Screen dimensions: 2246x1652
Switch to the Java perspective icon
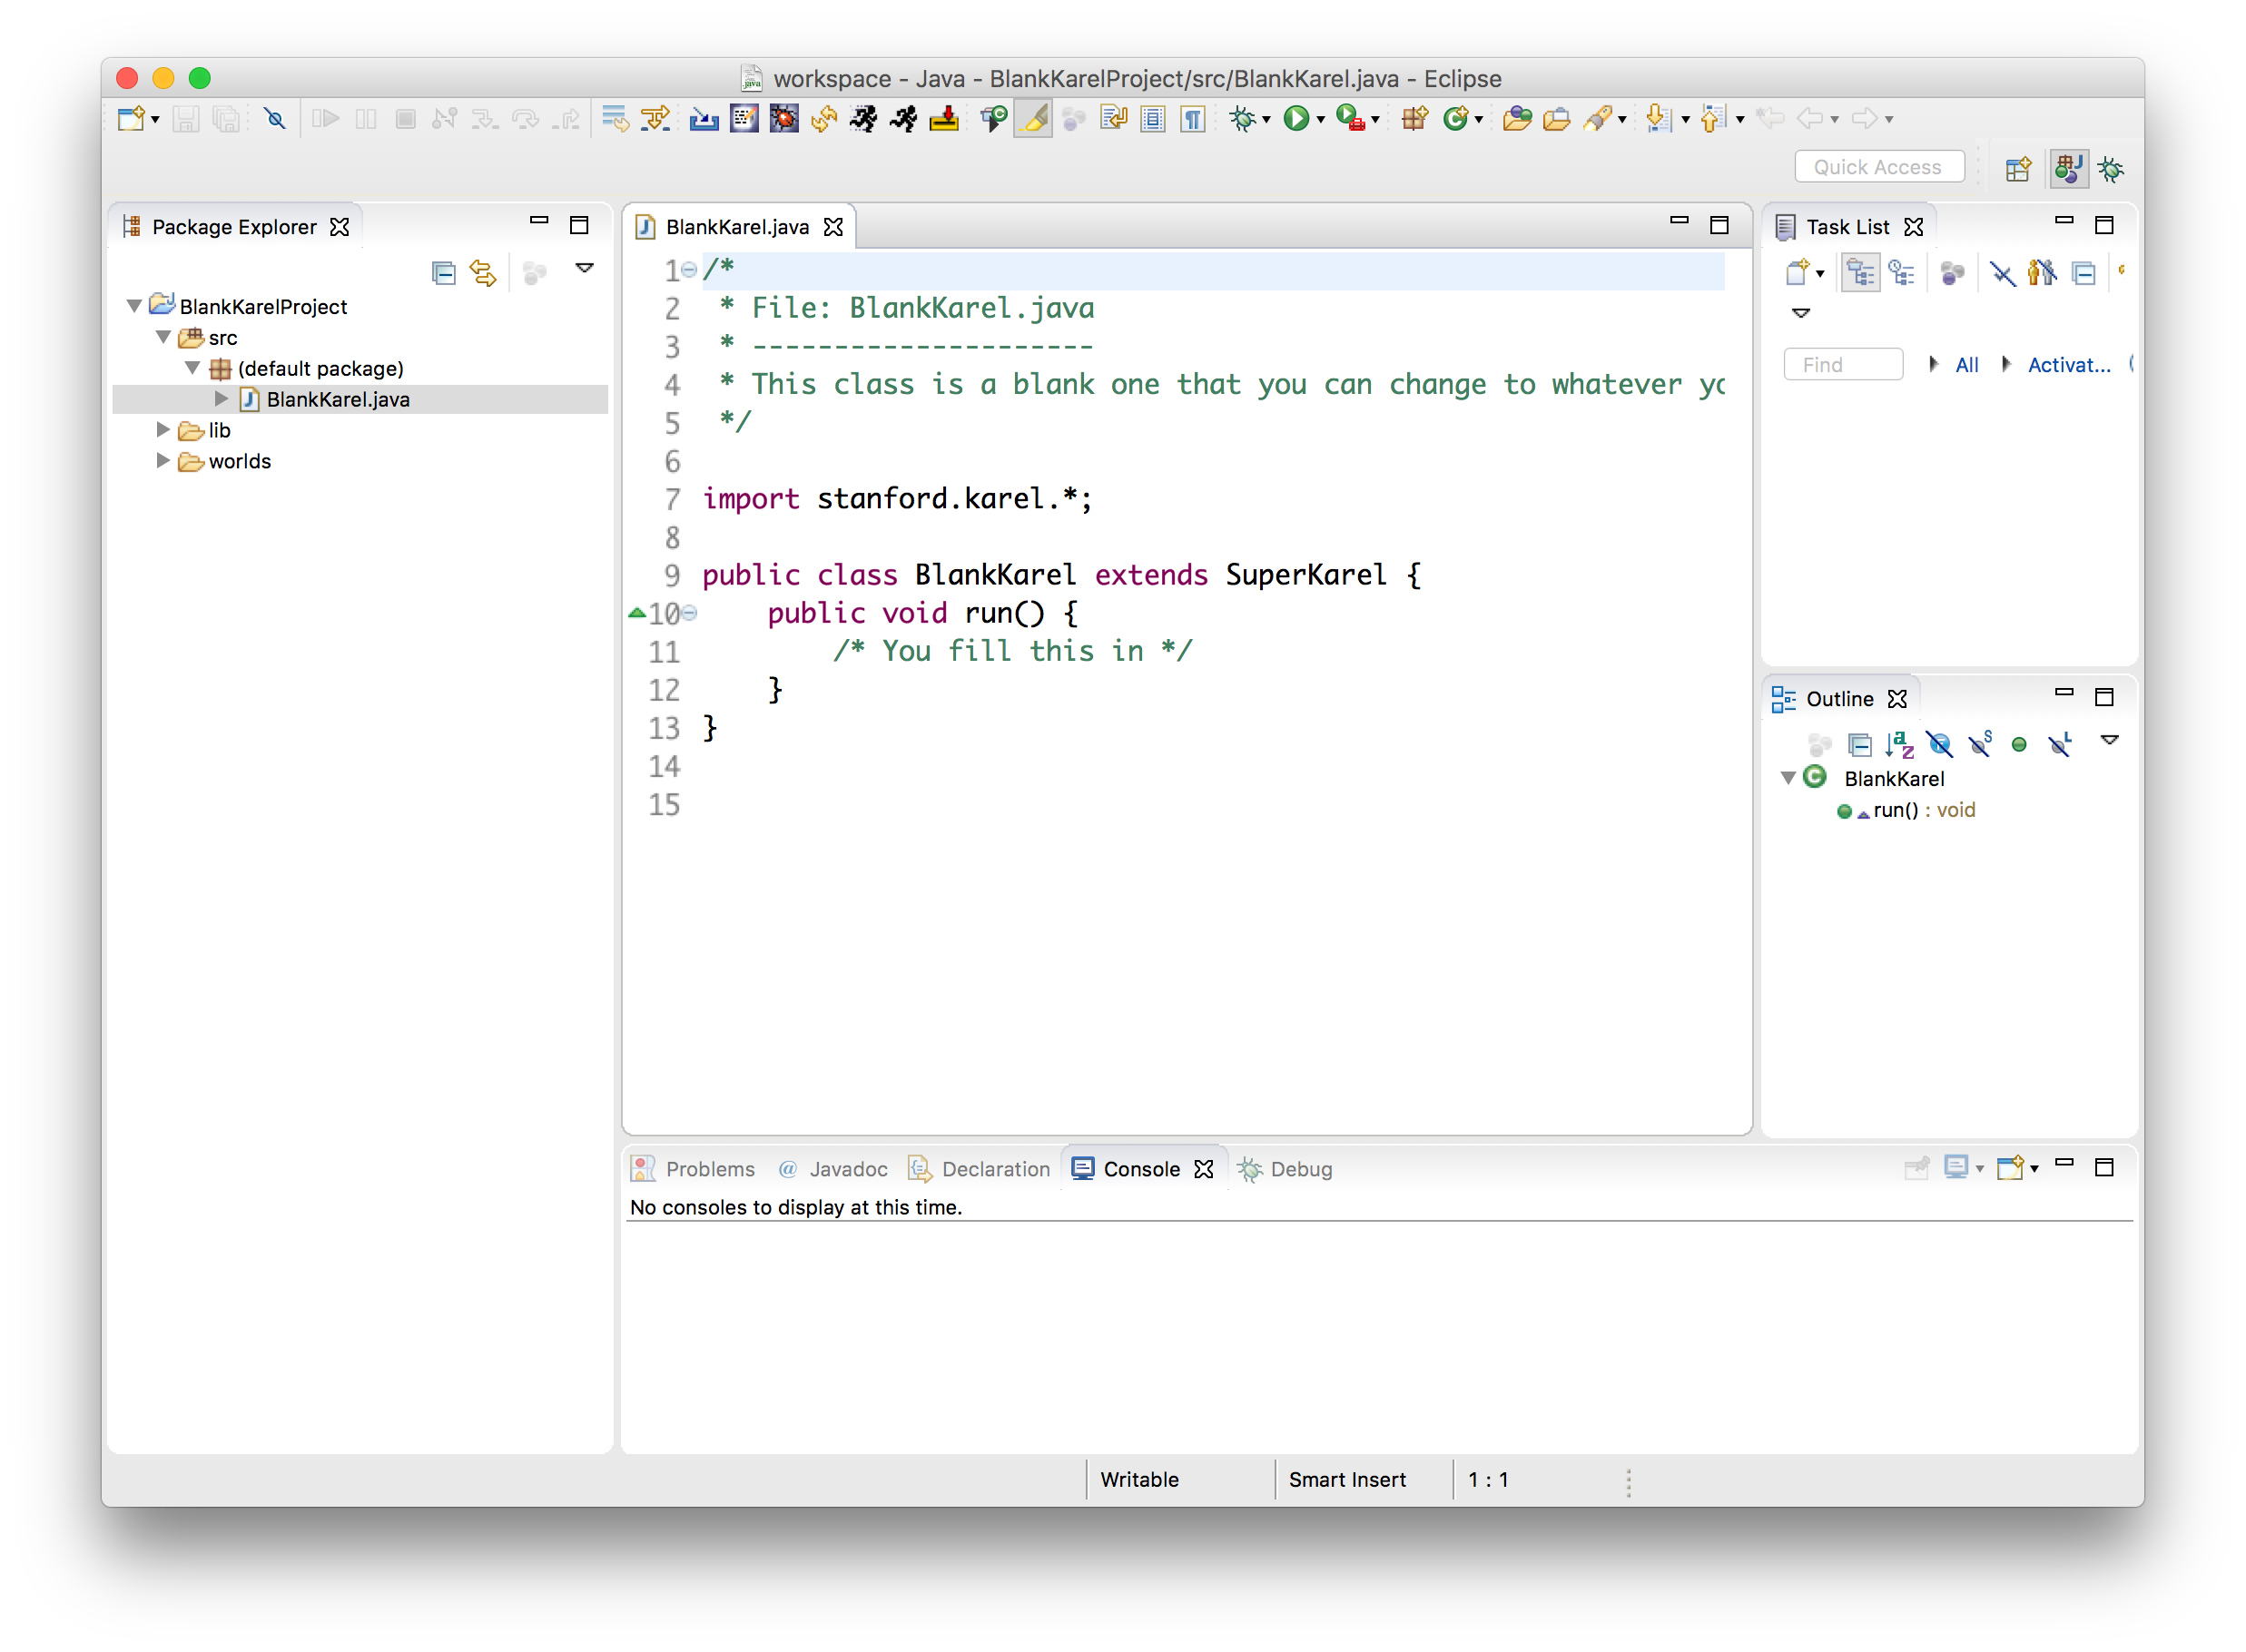point(2068,168)
